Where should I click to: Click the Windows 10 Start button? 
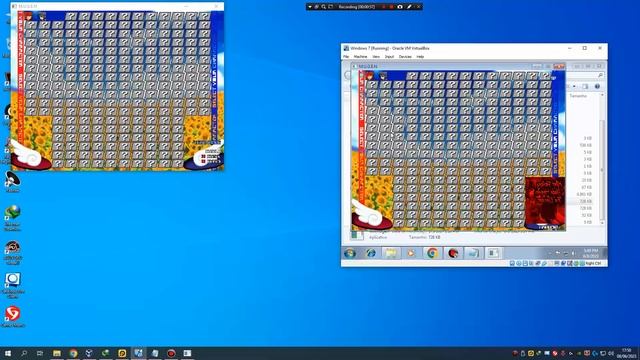pos(7,353)
